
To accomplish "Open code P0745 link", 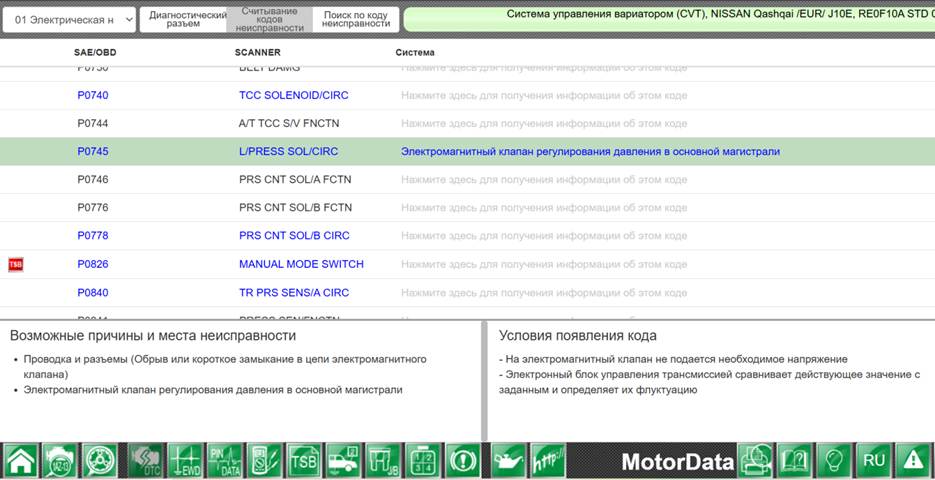I will (93, 151).
